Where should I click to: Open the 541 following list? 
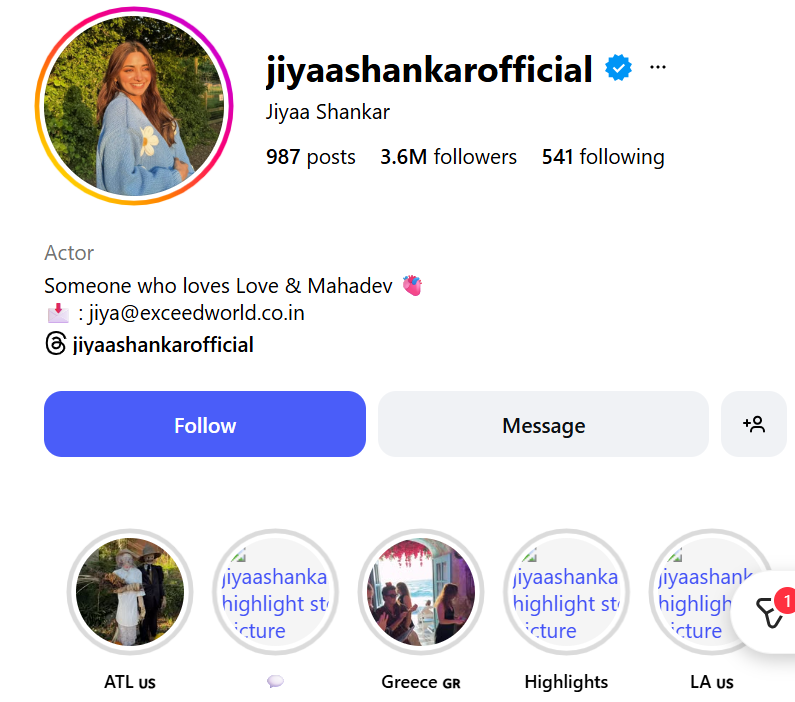click(603, 157)
